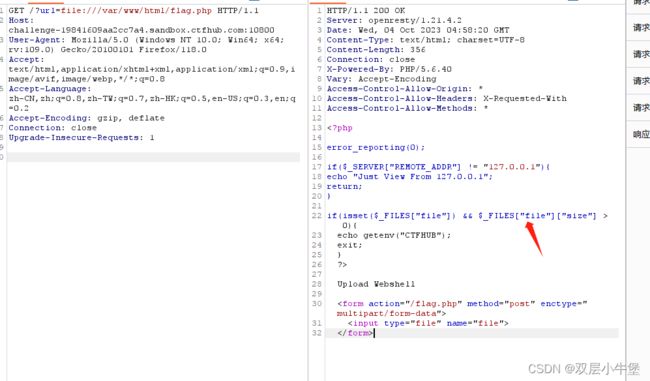Click the return; statement line
This screenshot has width=650, height=381.
(344, 187)
